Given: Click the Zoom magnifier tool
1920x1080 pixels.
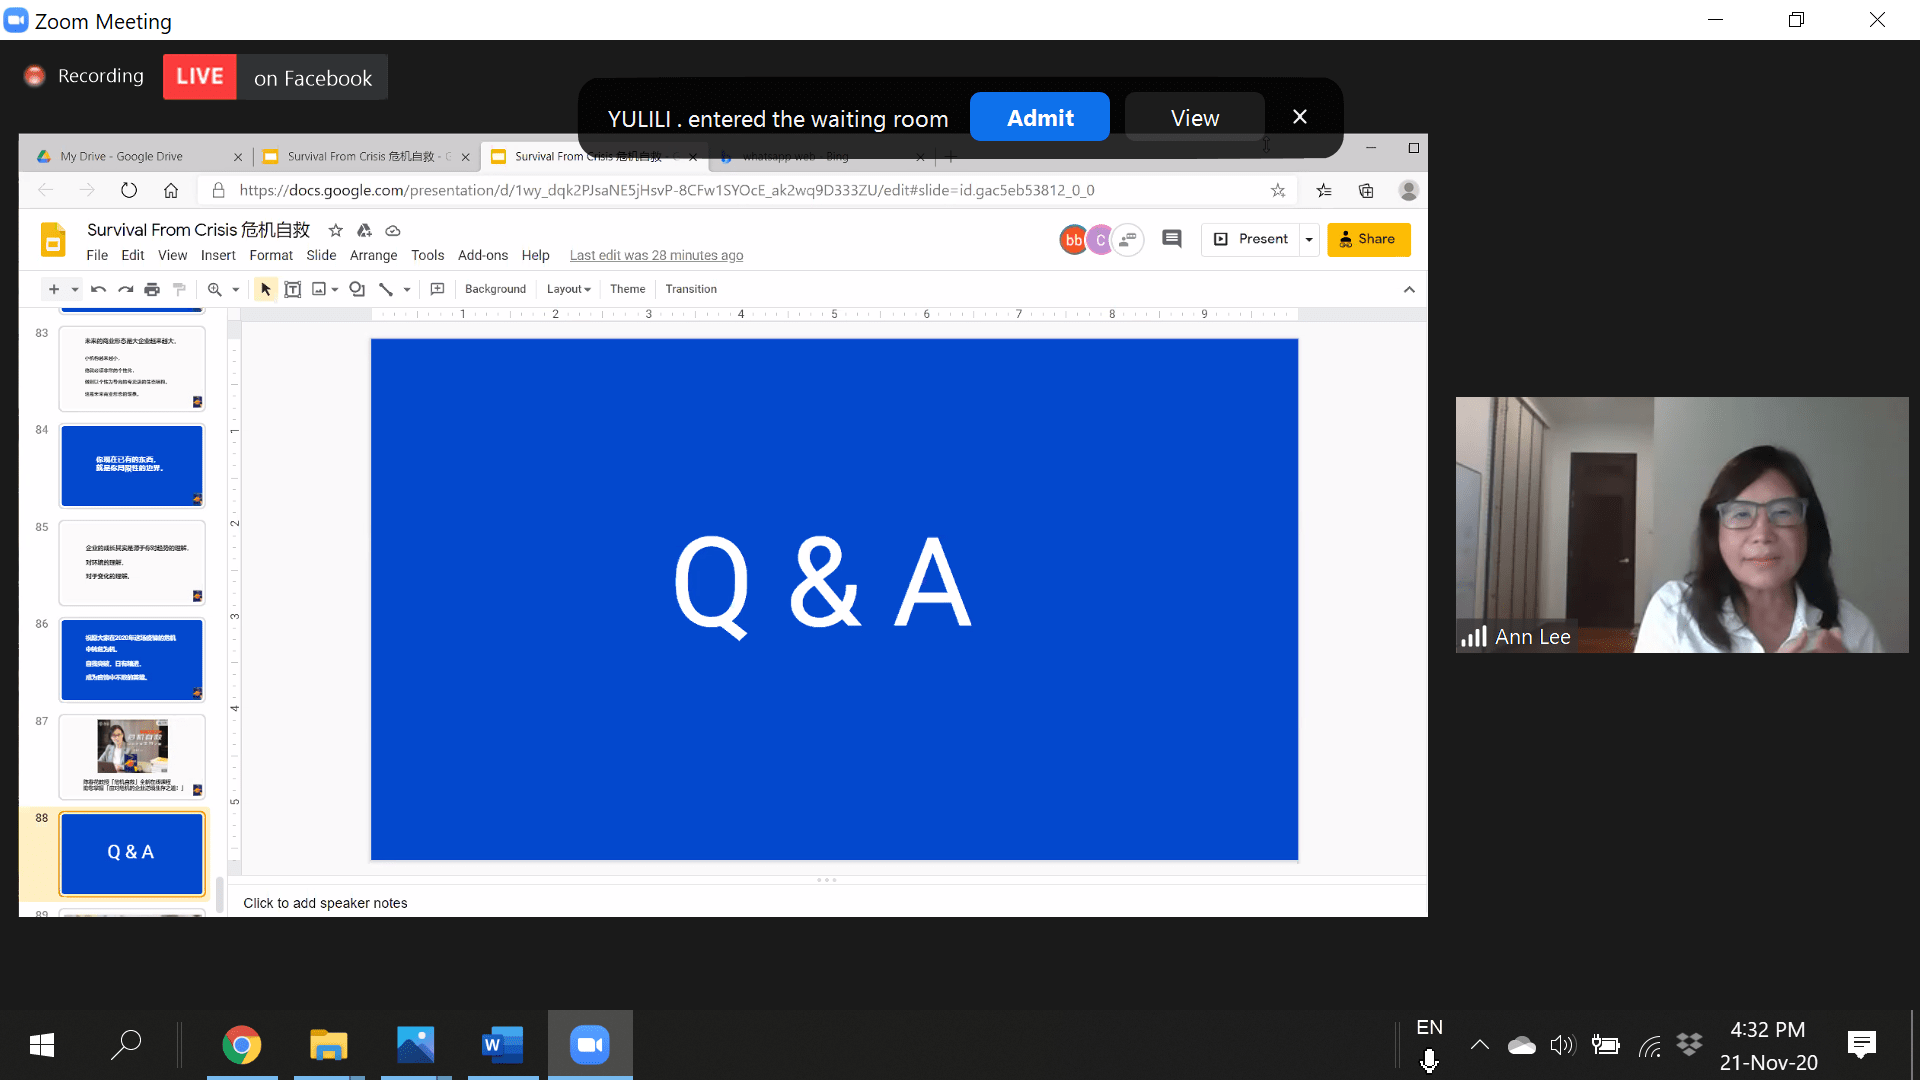Looking at the screenshot, I should pos(214,289).
